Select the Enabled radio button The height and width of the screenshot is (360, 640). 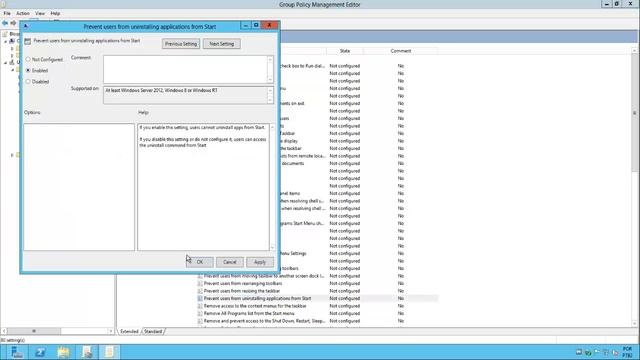pyautogui.click(x=28, y=71)
